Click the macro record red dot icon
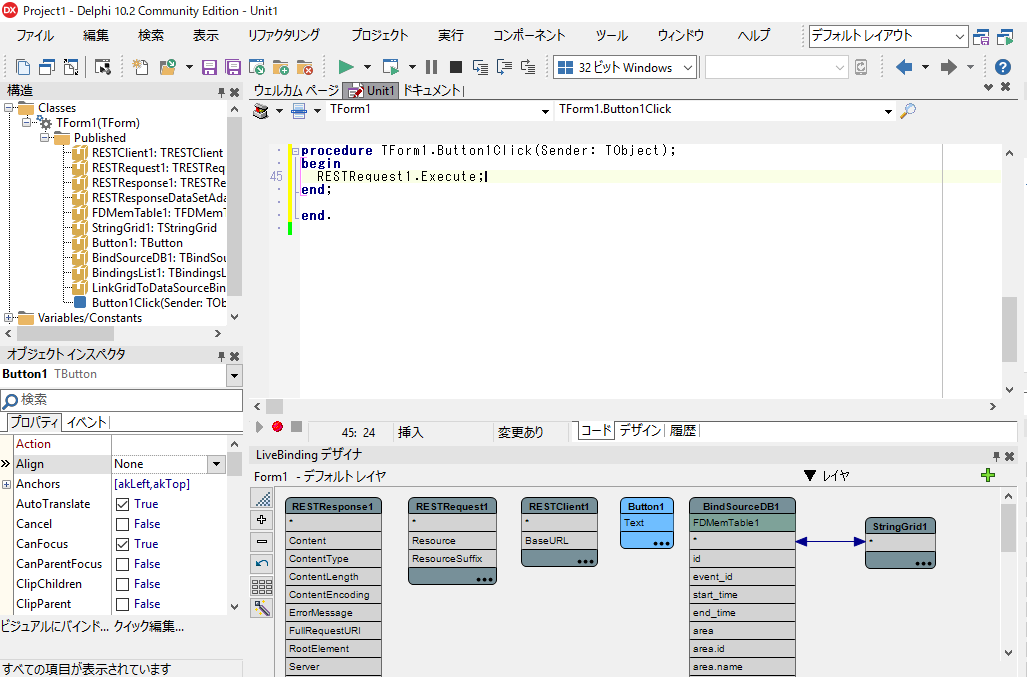Viewport: 1027px width, 677px height. point(277,427)
